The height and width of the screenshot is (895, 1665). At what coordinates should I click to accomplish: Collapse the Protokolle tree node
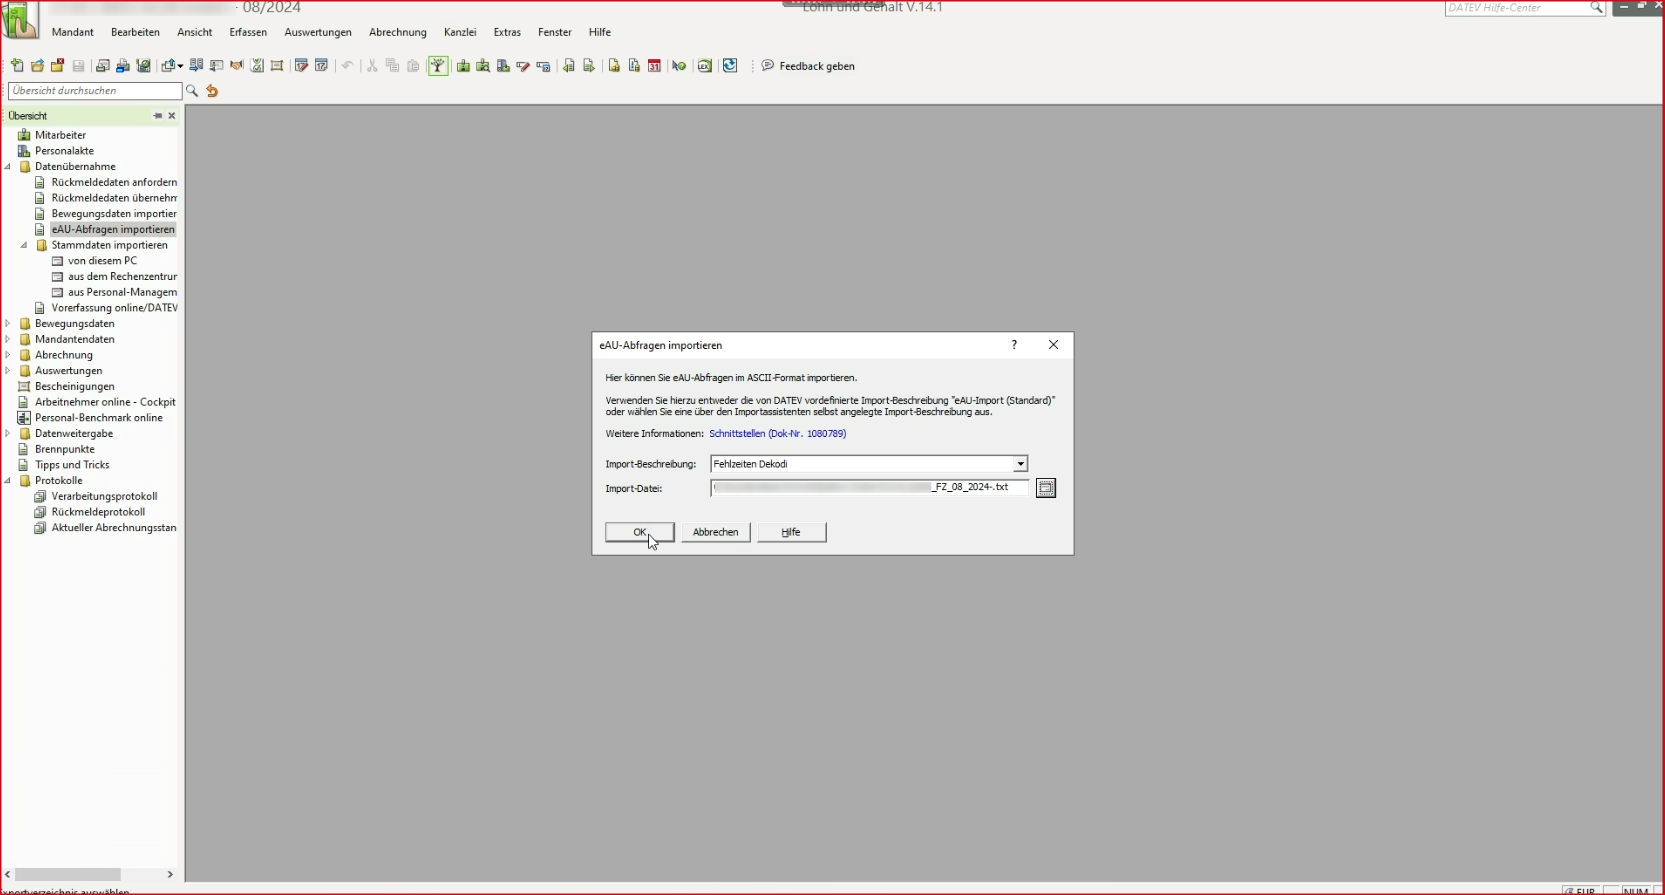[x=8, y=481]
